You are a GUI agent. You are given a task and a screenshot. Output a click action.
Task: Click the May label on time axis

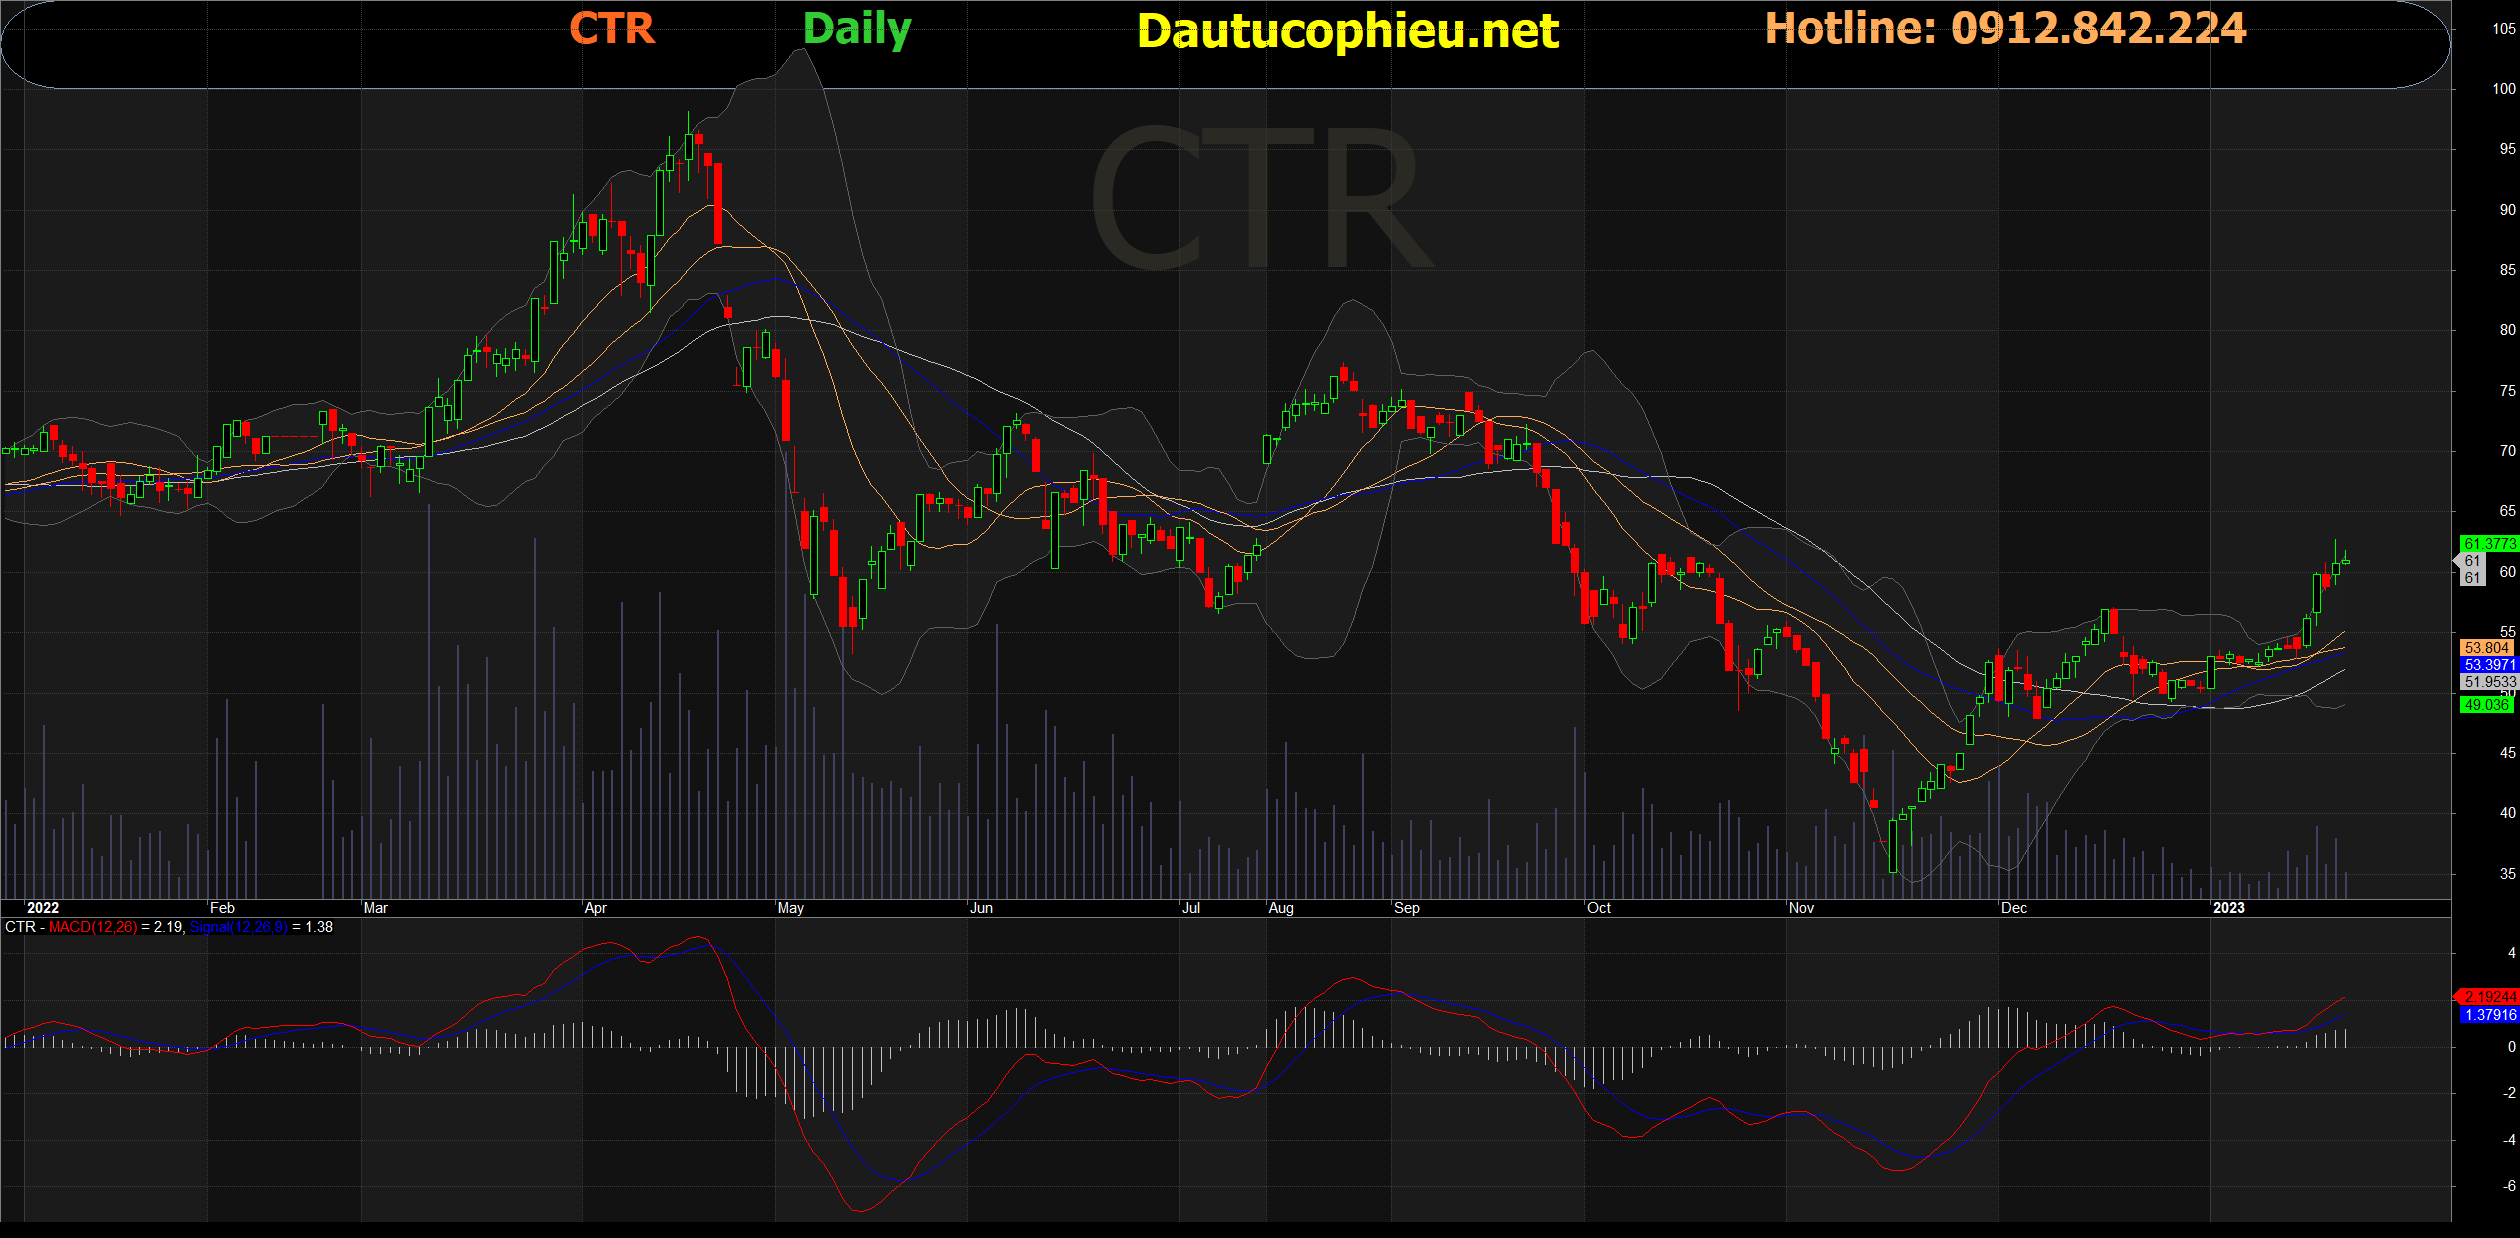(790, 908)
